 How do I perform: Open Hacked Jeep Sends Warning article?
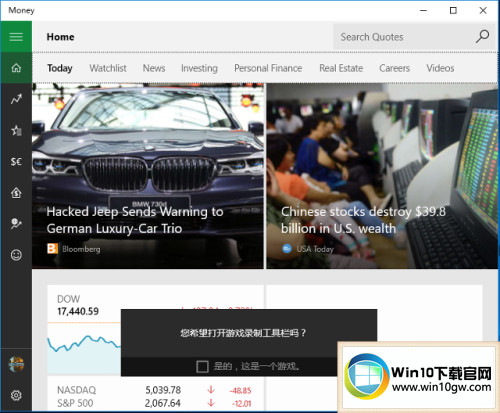pyautogui.click(x=135, y=220)
